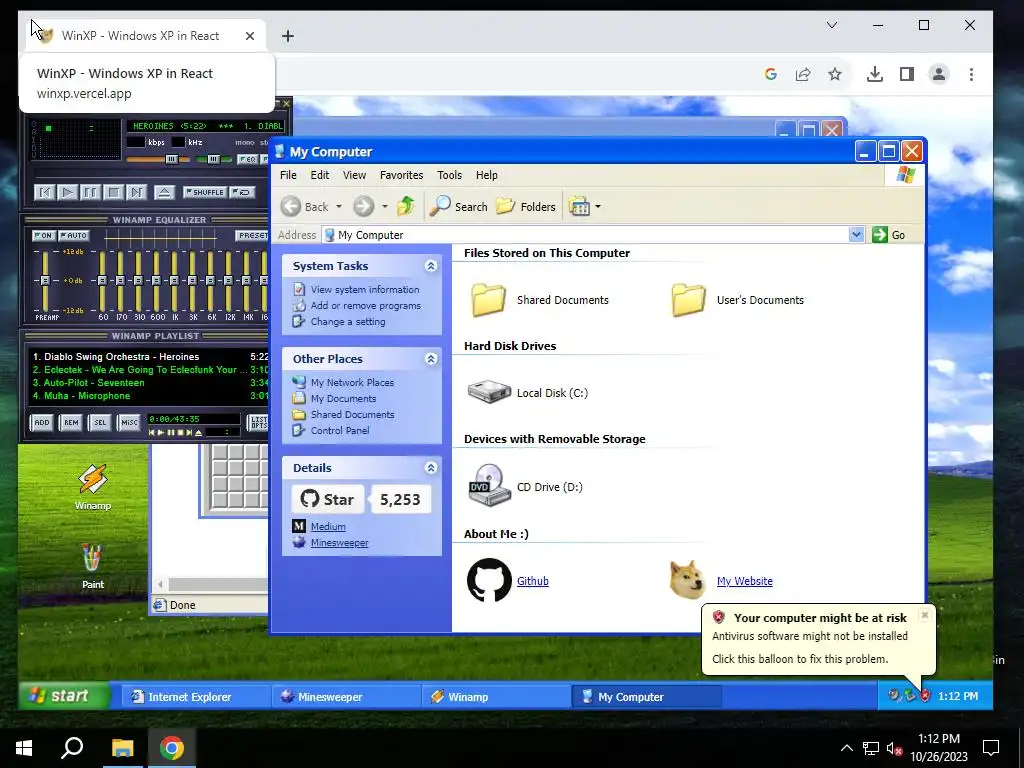This screenshot has width=1024, height=768.
Task: Stop playback in Winamp main window
Action: [x=114, y=192]
